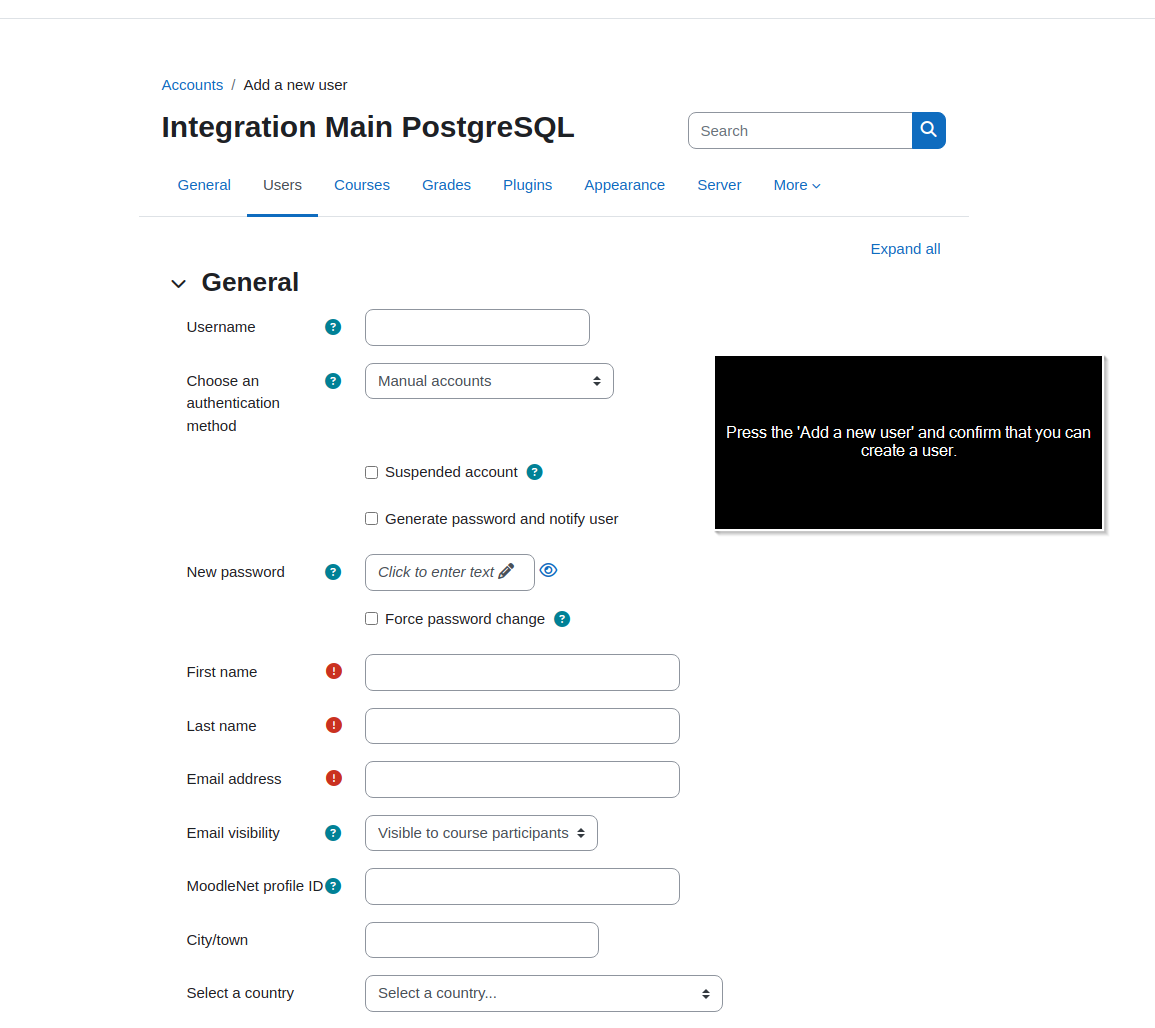Click the New password entry box
The width and height of the screenshot is (1155, 1028).
point(449,572)
